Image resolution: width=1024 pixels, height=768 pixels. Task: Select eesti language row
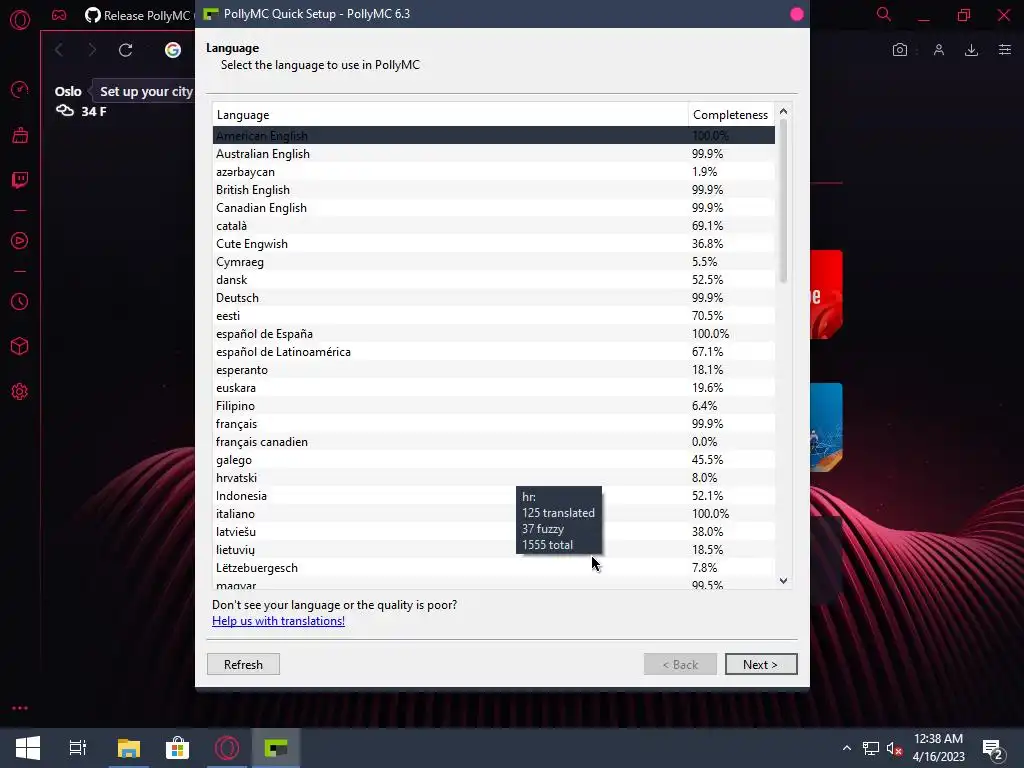click(x=494, y=315)
